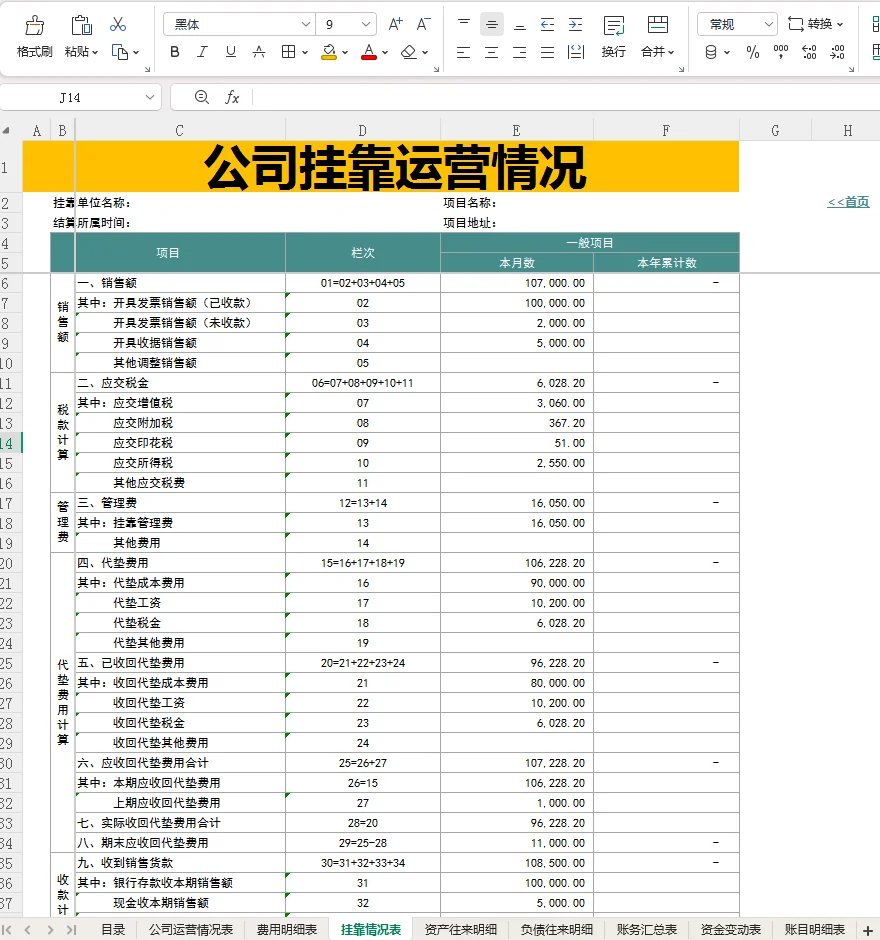Screen dimensions: 880x940
Task: Click the Wrap Text (换行) button
Action: point(614,37)
